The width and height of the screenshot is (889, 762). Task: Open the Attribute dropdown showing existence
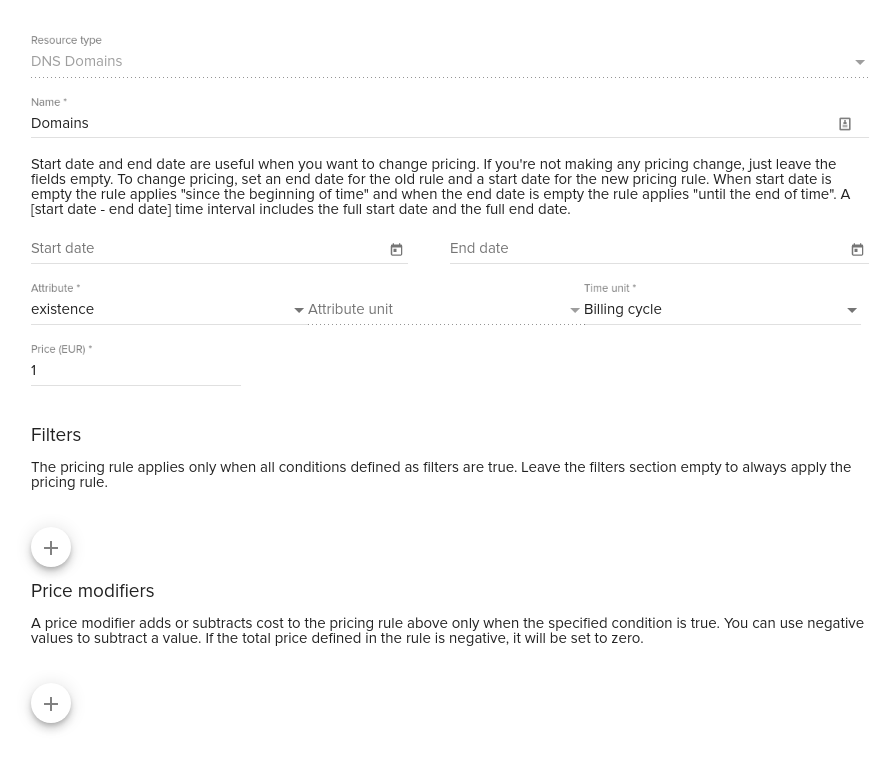[168, 310]
